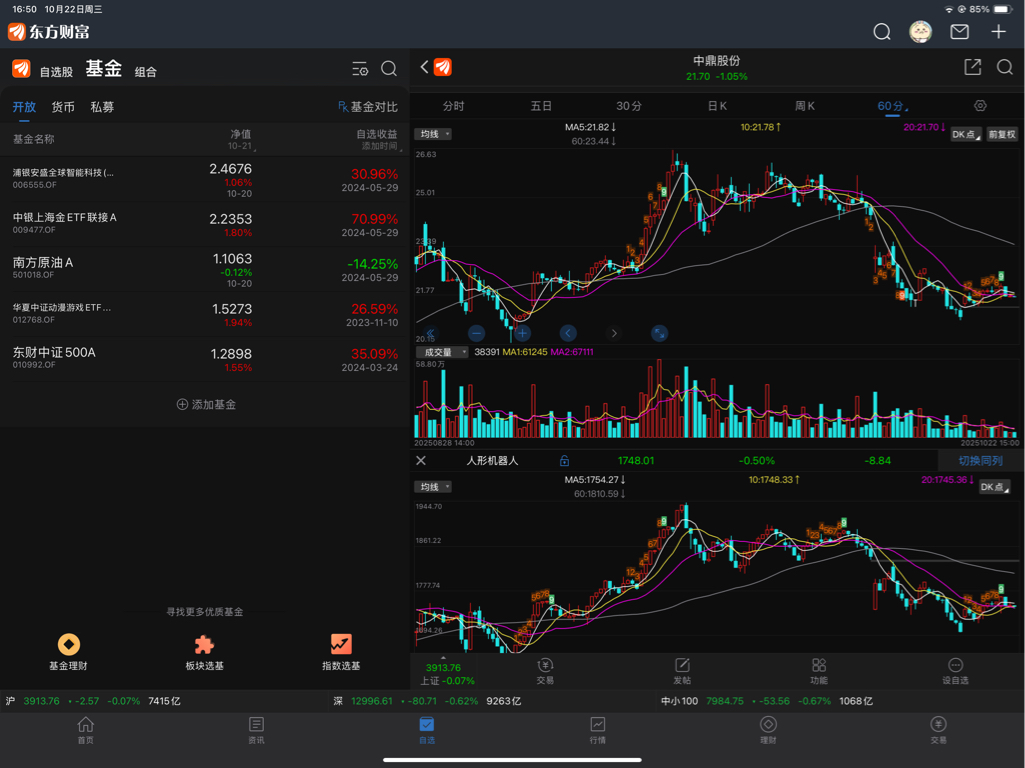Search funds in left panel
Screen dimensions: 1025x768
[389, 69]
